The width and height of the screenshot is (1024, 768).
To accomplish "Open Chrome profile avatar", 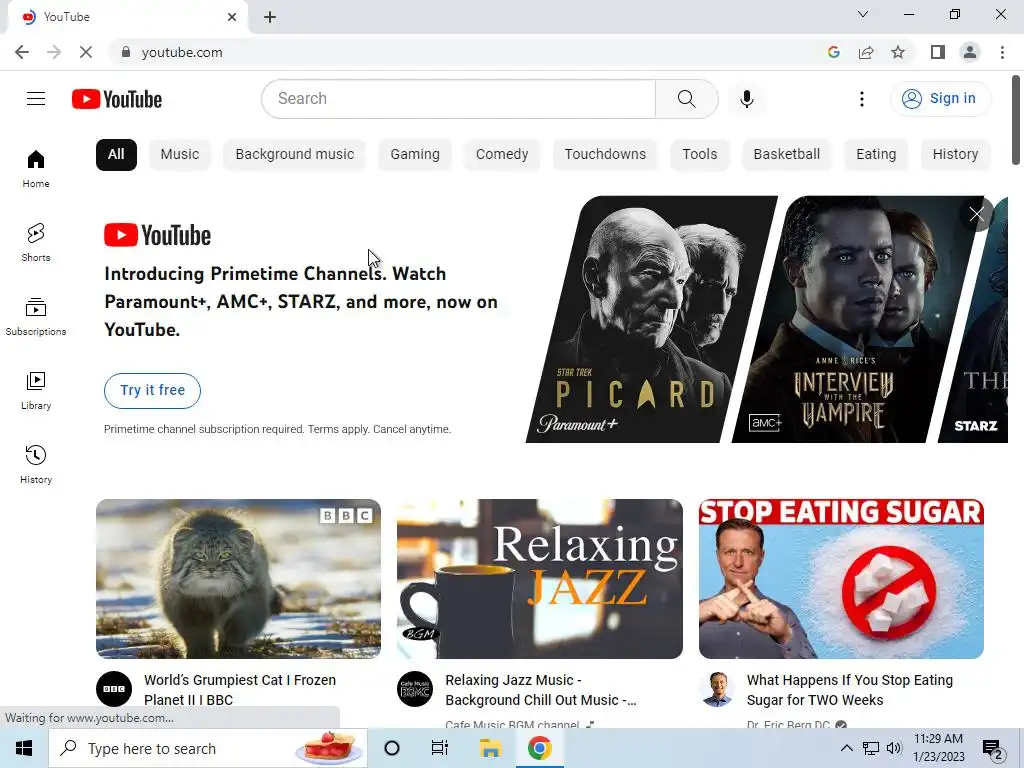I will tap(970, 52).
